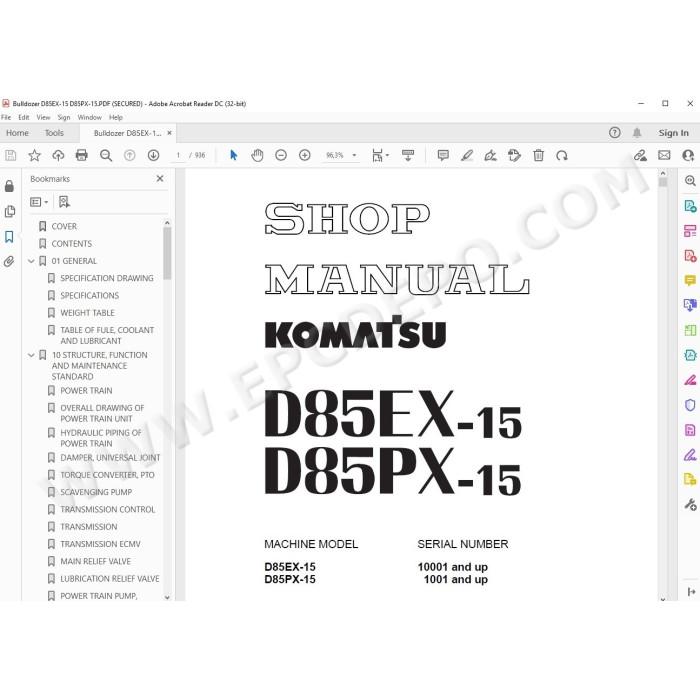Click the bookmarks panel scrollbar thumb
Image resolution: width=700 pixels, height=700 pixels.
(x=167, y=253)
